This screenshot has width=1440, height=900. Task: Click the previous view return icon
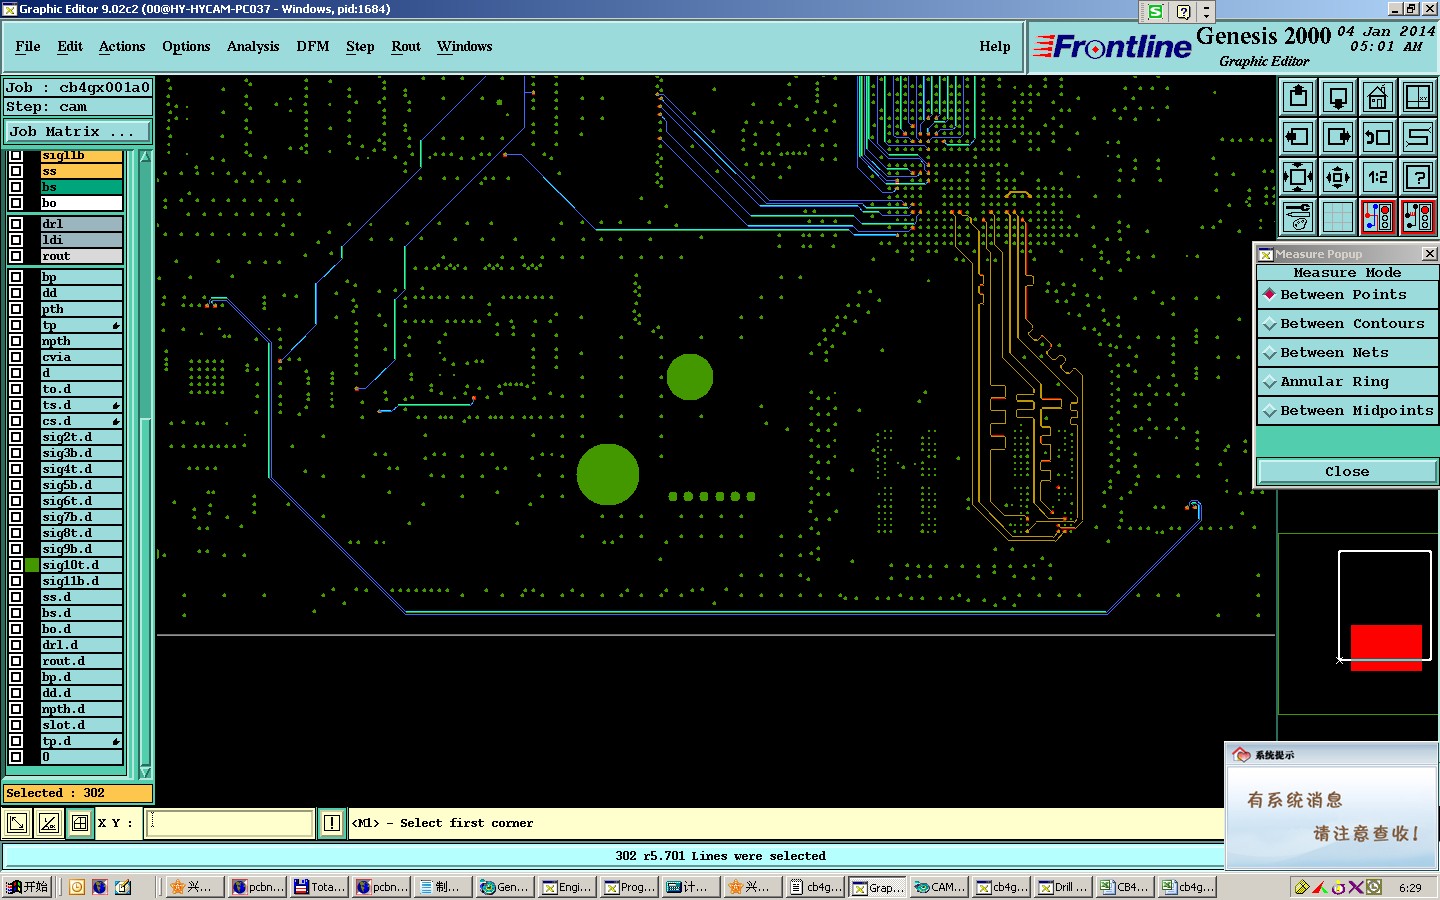tap(1378, 137)
